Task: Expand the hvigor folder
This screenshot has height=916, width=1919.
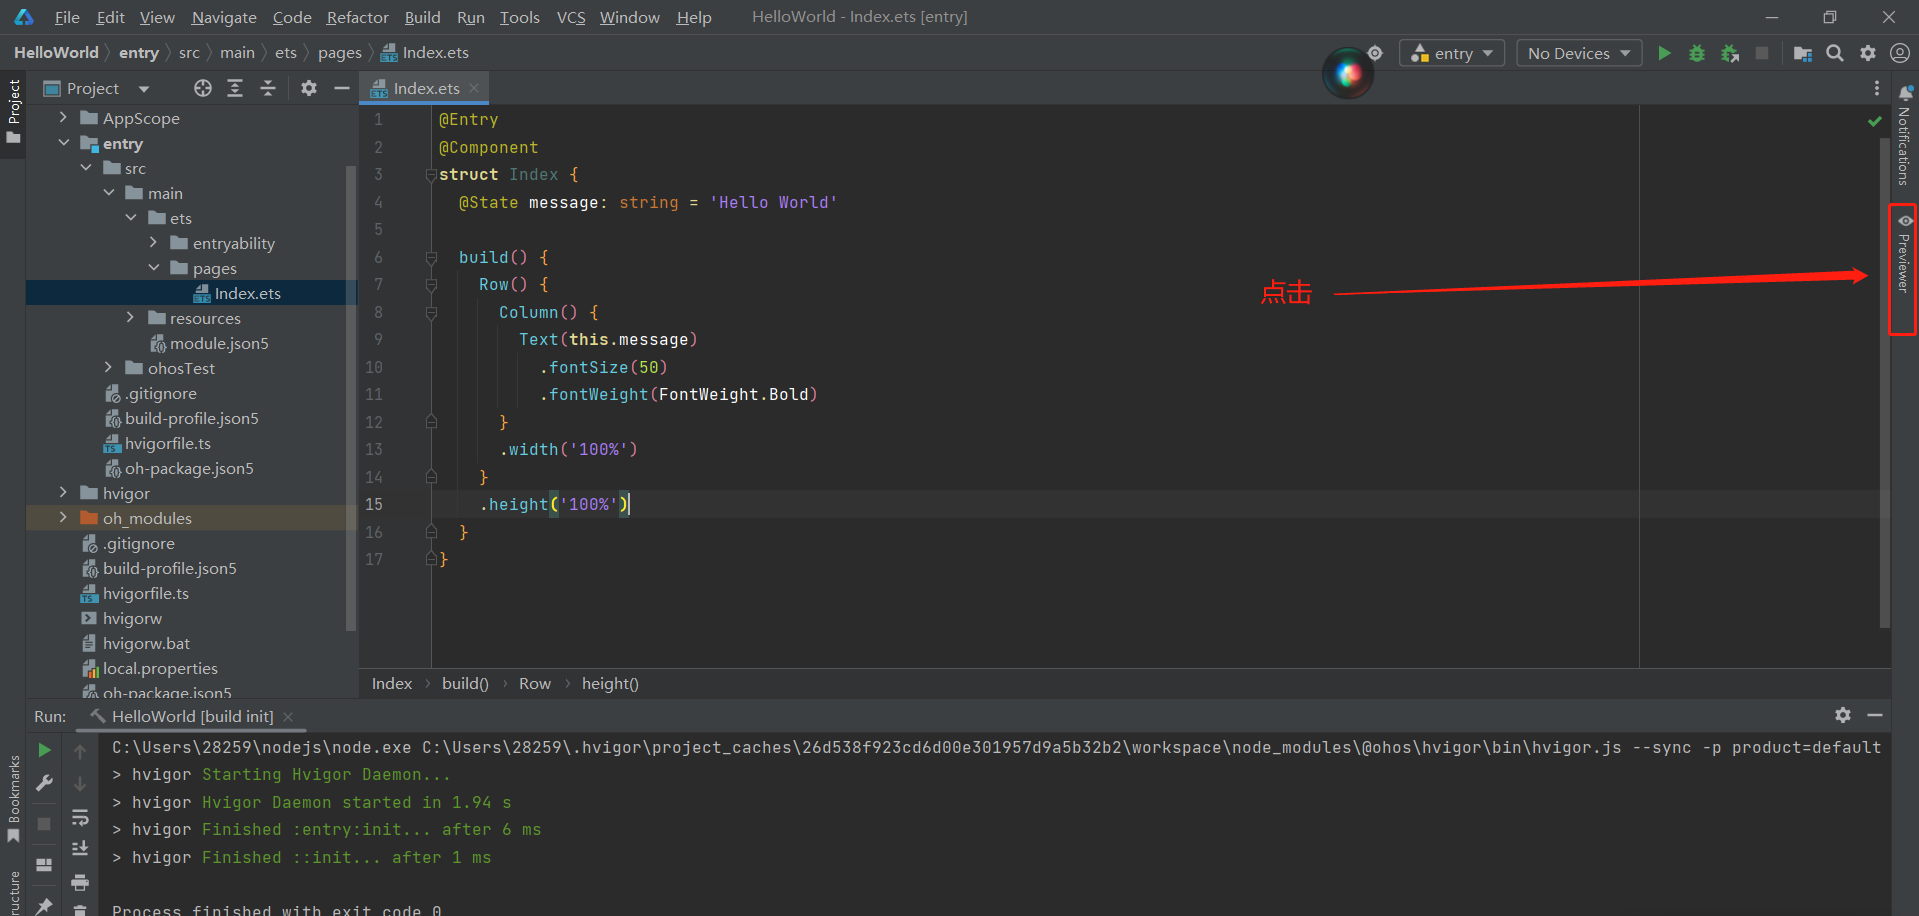Action: coord(63,493)
